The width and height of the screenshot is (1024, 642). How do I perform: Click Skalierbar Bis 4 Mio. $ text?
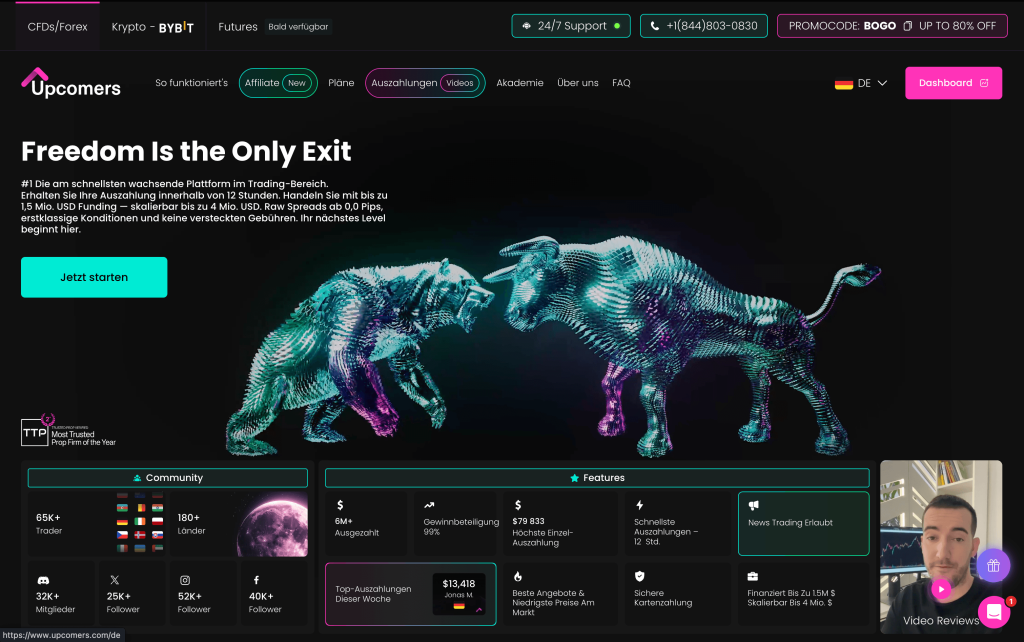[x=790, y=603]
